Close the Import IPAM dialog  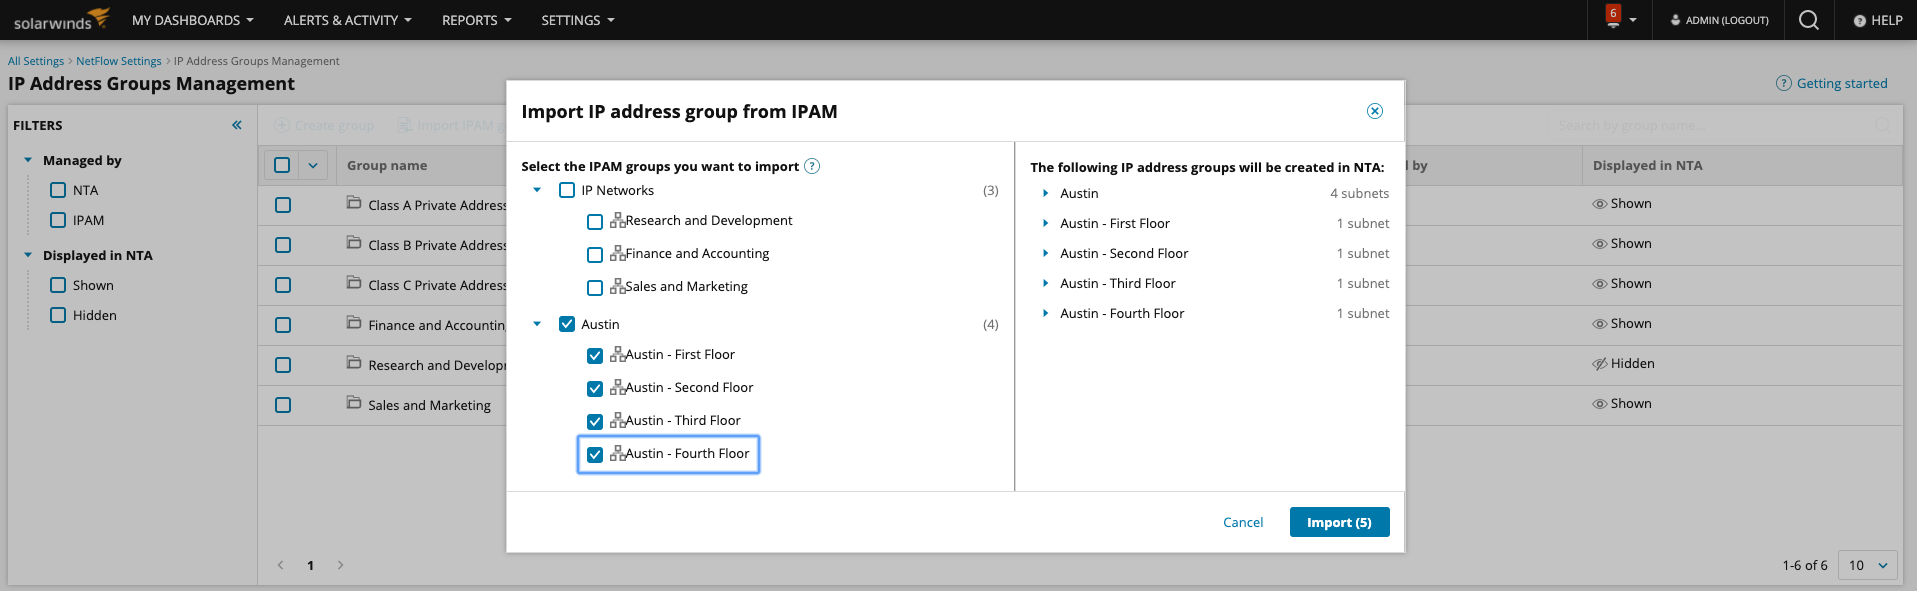[1375, 111]
